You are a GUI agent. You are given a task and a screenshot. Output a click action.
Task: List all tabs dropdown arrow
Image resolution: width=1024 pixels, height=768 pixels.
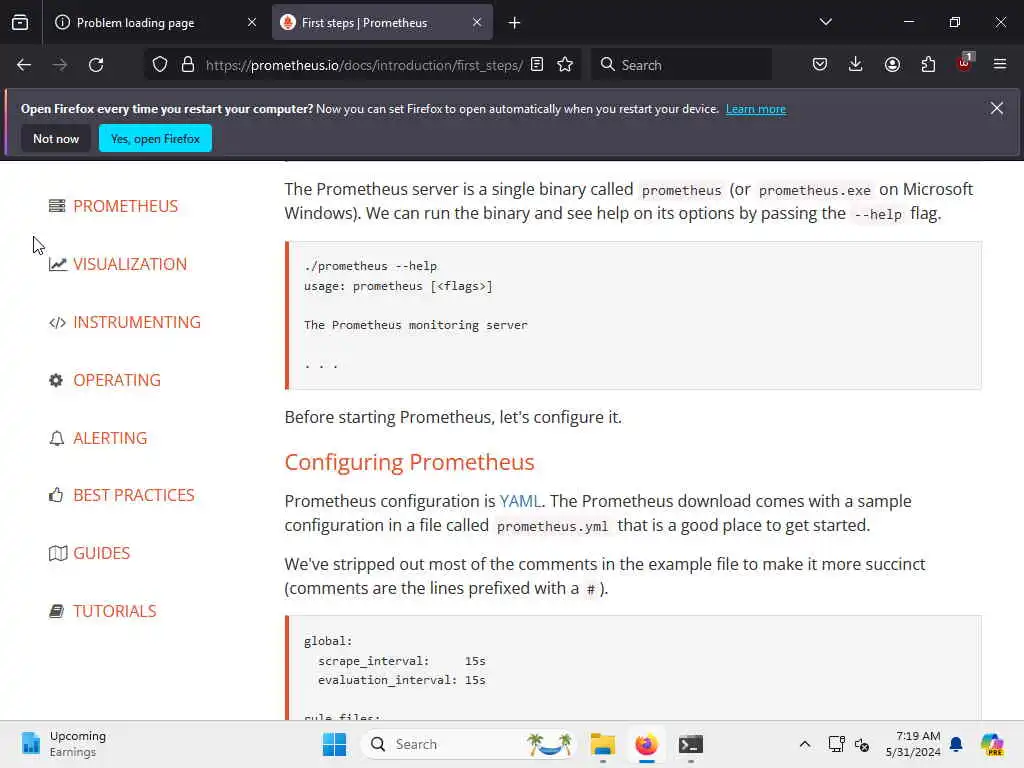[825, 22]
